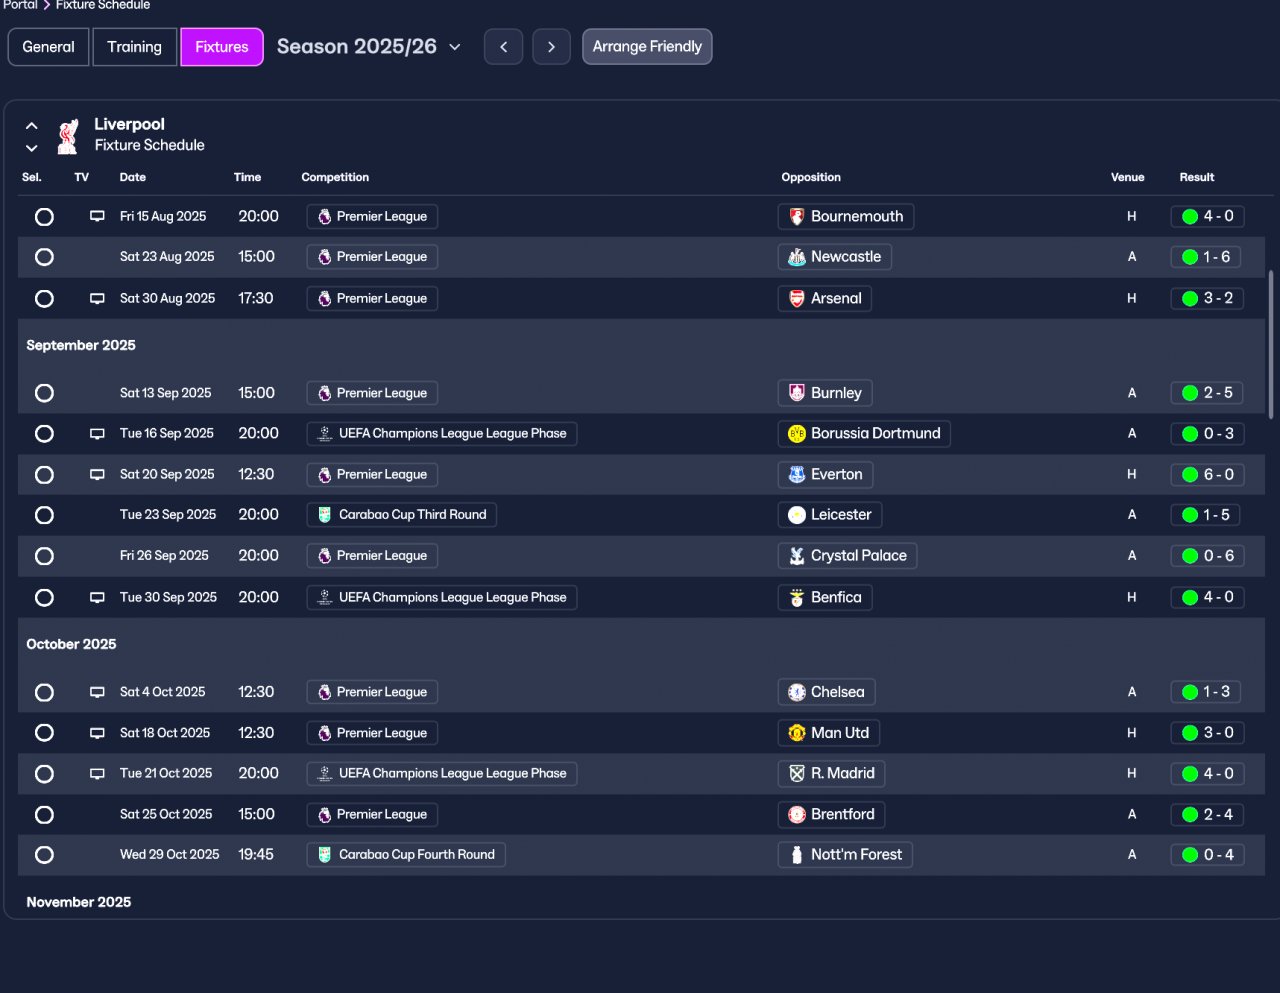The width and height of the screenshot is (1280, 993).
Task: Click the green result dot for Benfica match
Action: tap(1190, 598)
